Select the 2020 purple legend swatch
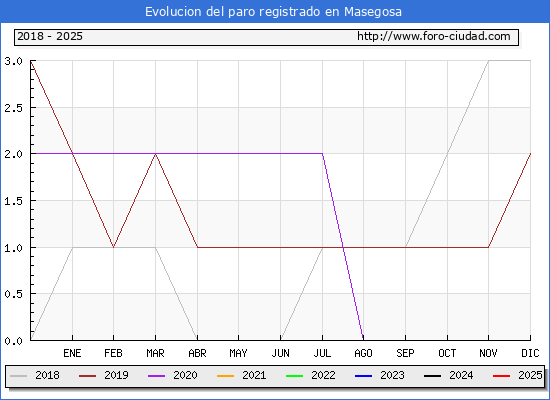This screenshot has width=550, height=400. pyautogui.click(x=156, y=376)
